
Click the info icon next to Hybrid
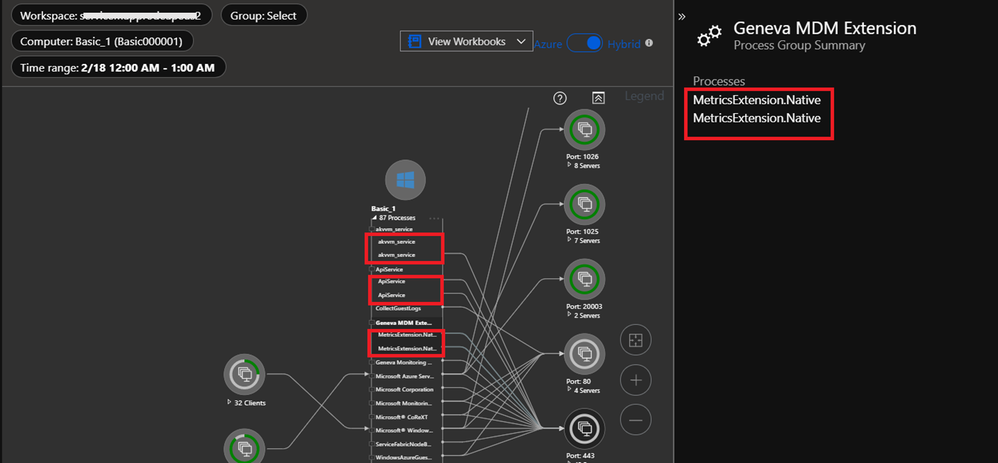[649, 43]
